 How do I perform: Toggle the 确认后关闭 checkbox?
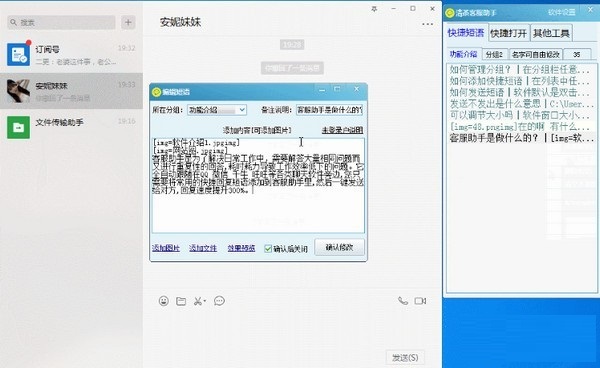[268, 249]
